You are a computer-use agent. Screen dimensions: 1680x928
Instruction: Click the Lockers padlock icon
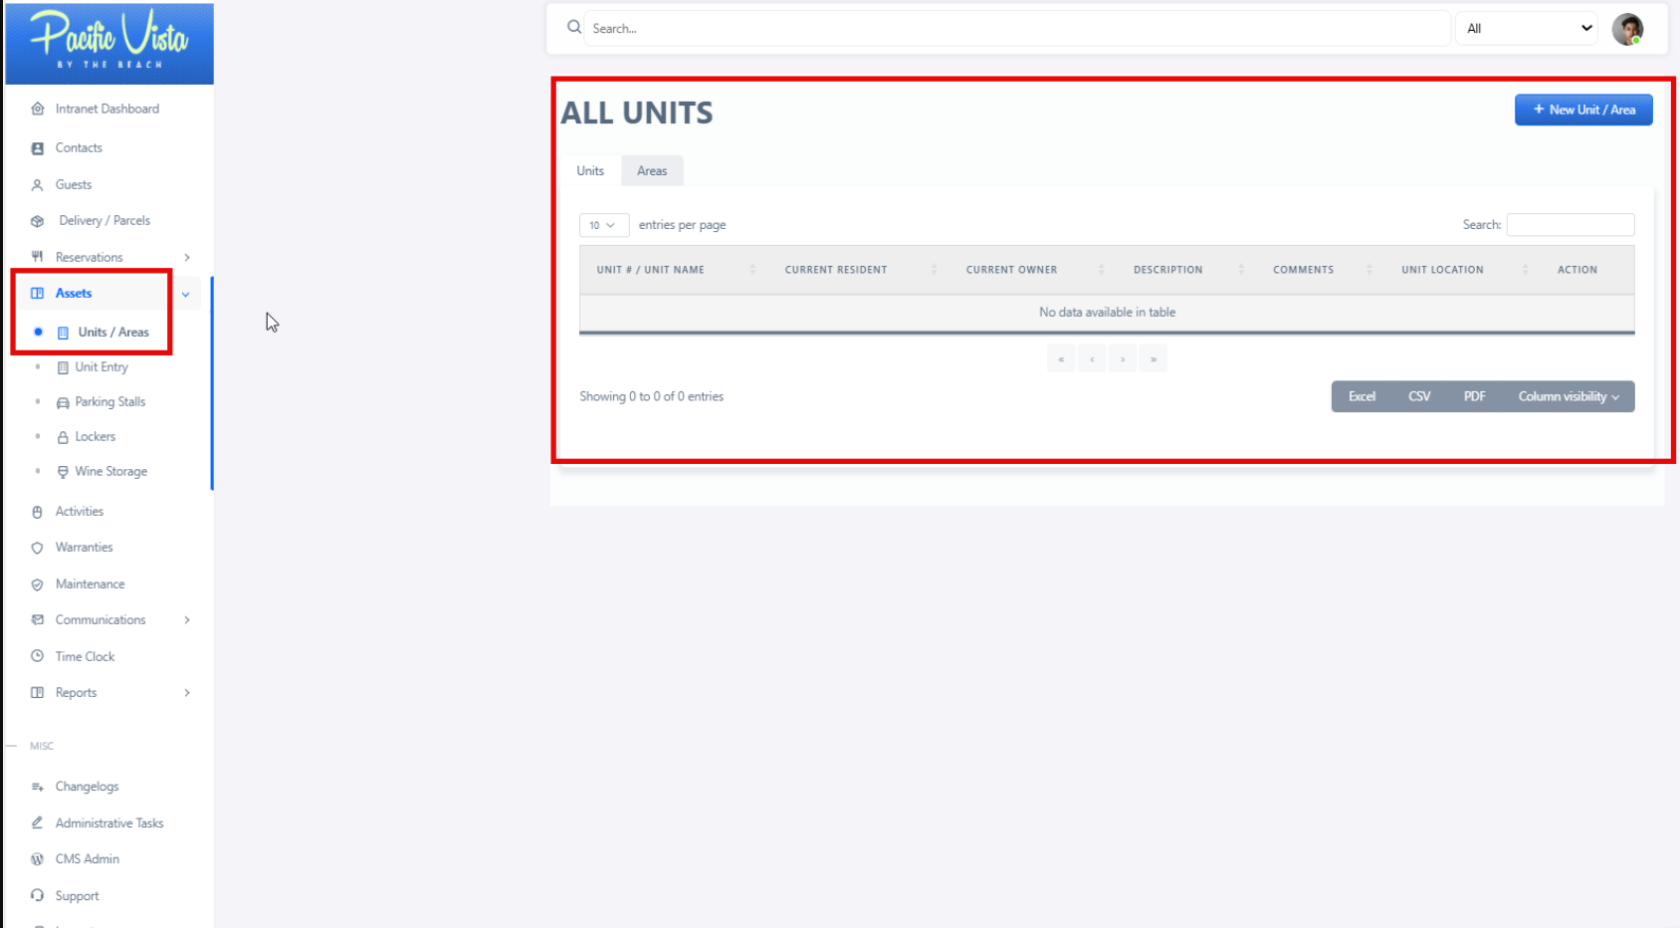tap(63, 437)
